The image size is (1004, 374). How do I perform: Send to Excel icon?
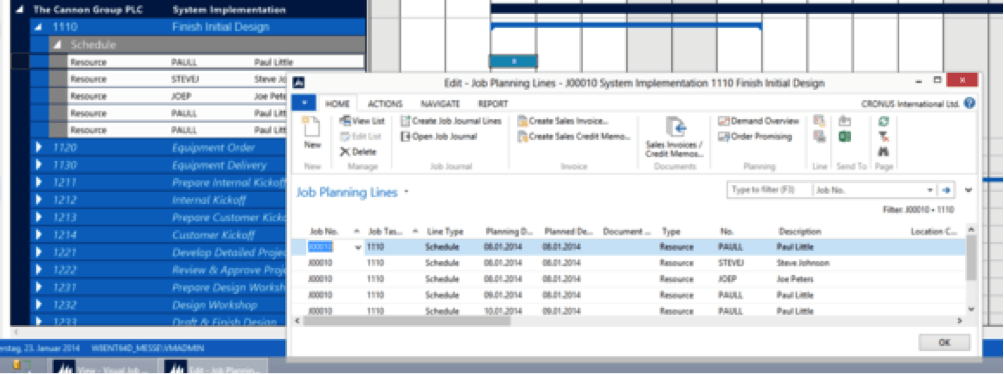845,136
